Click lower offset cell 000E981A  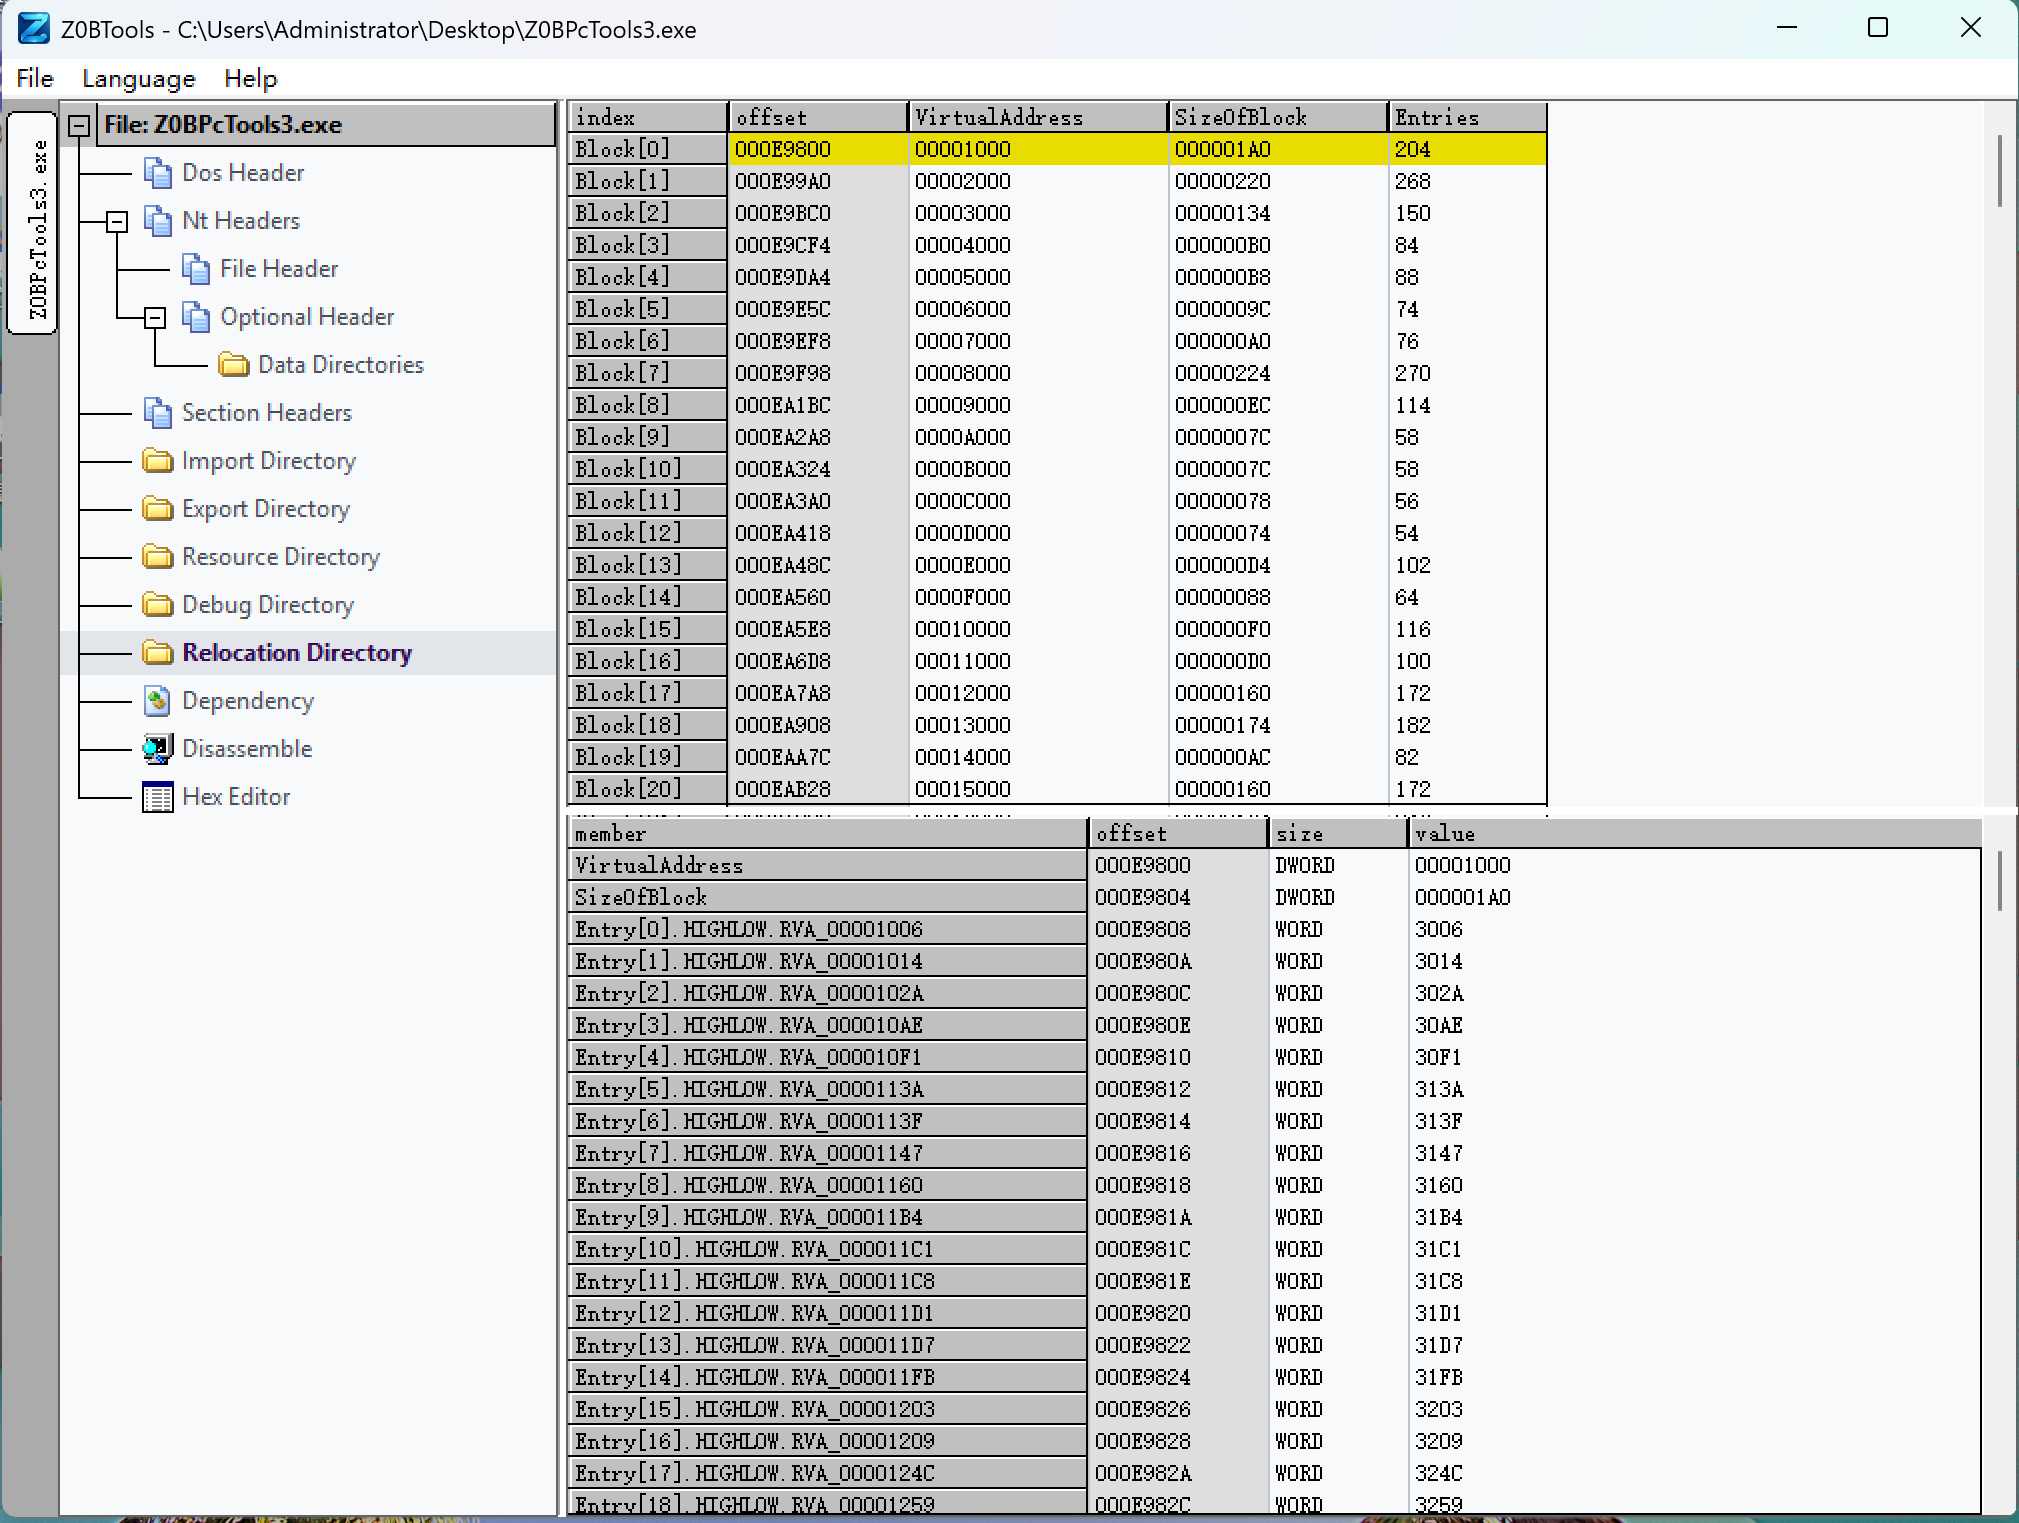click(x=1178, y=1217)
